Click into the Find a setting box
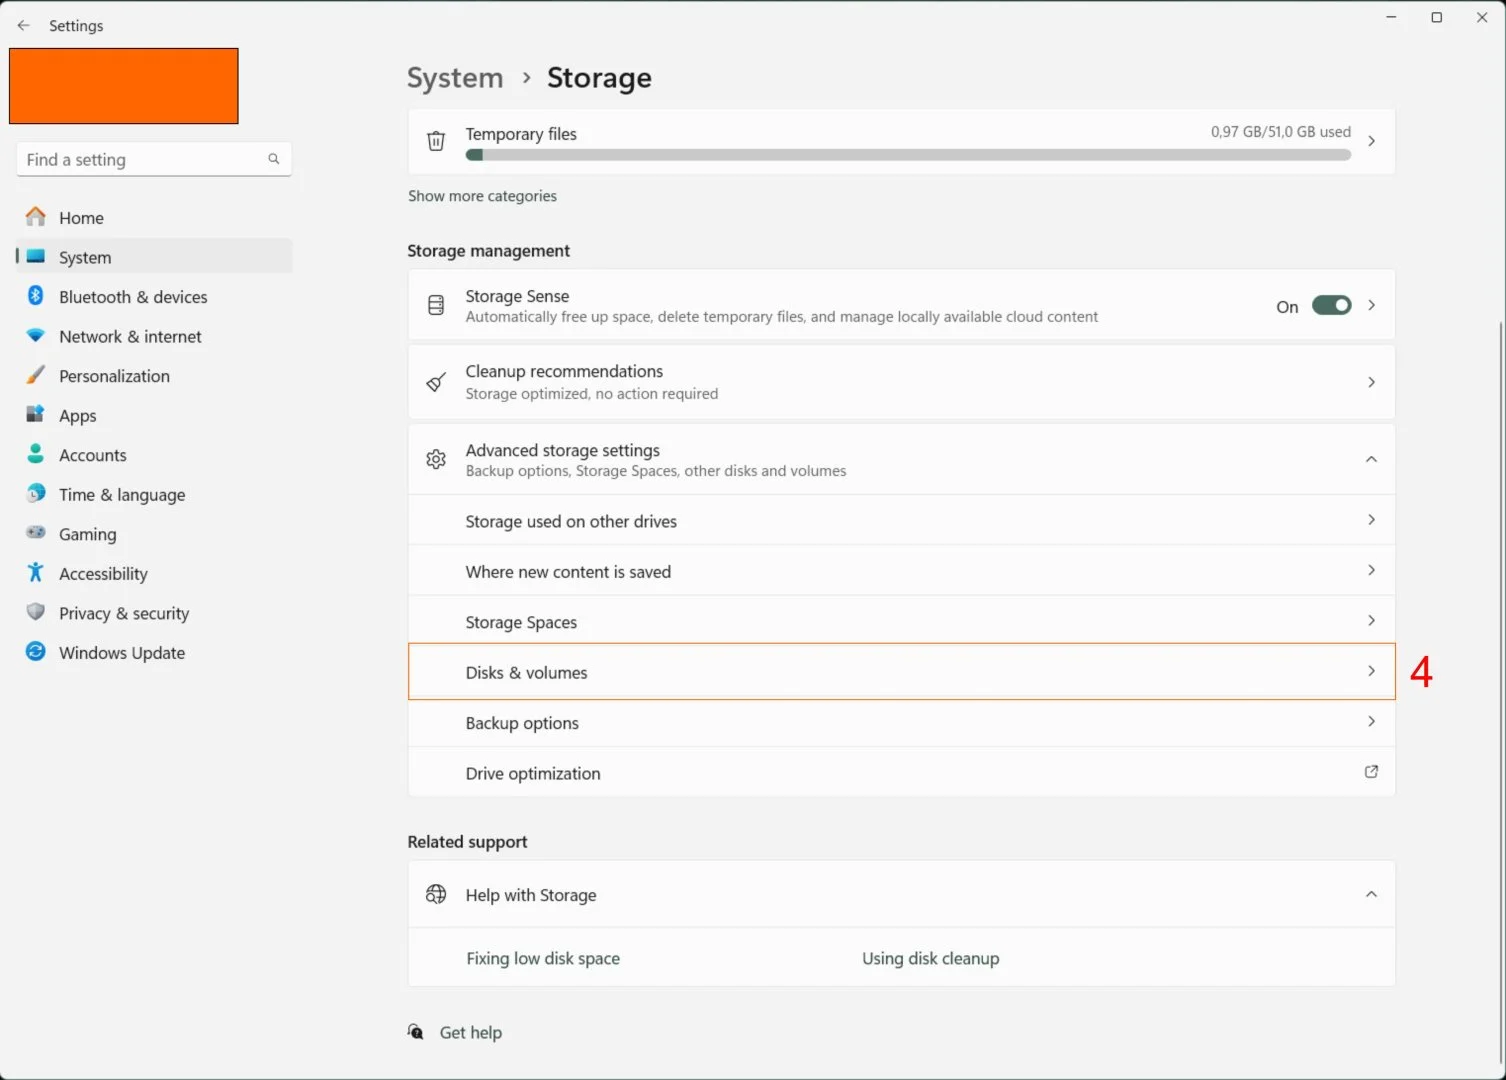Image resolution: width=1506 pixels, height=1080 pixels. click(x=154, y=159)
